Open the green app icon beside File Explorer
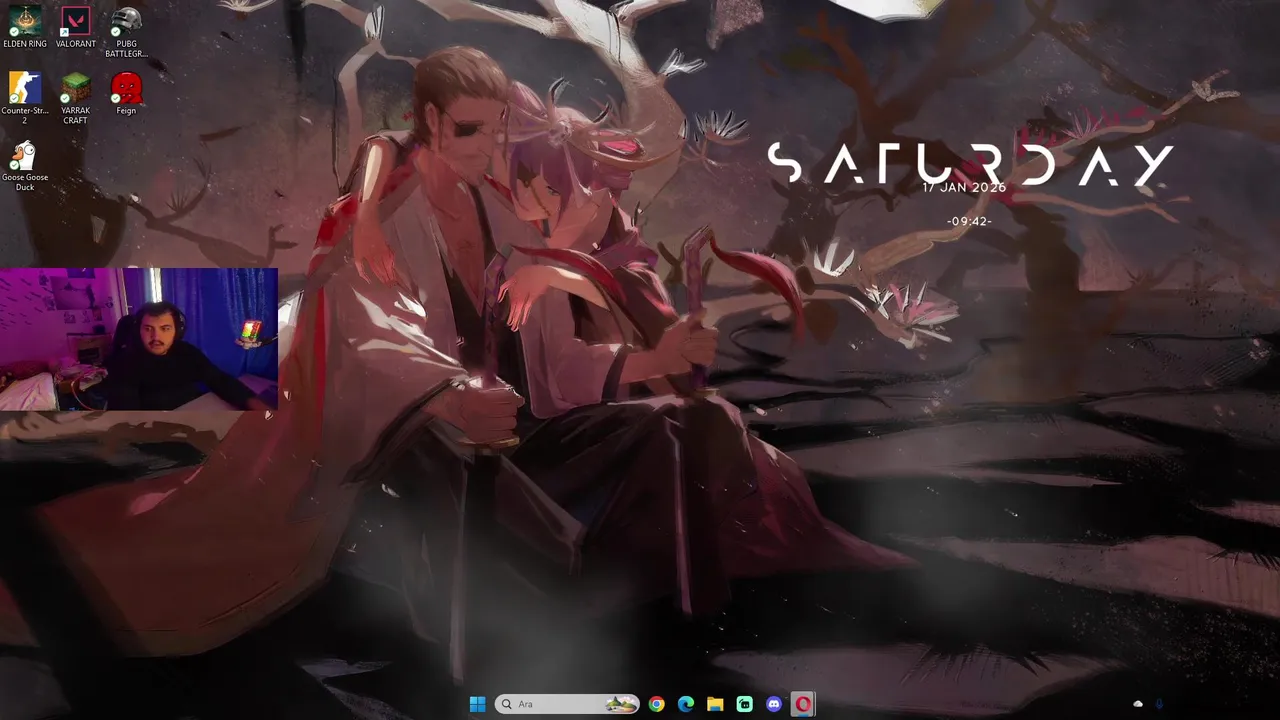 pyautogui.click(x=745, y=704)
